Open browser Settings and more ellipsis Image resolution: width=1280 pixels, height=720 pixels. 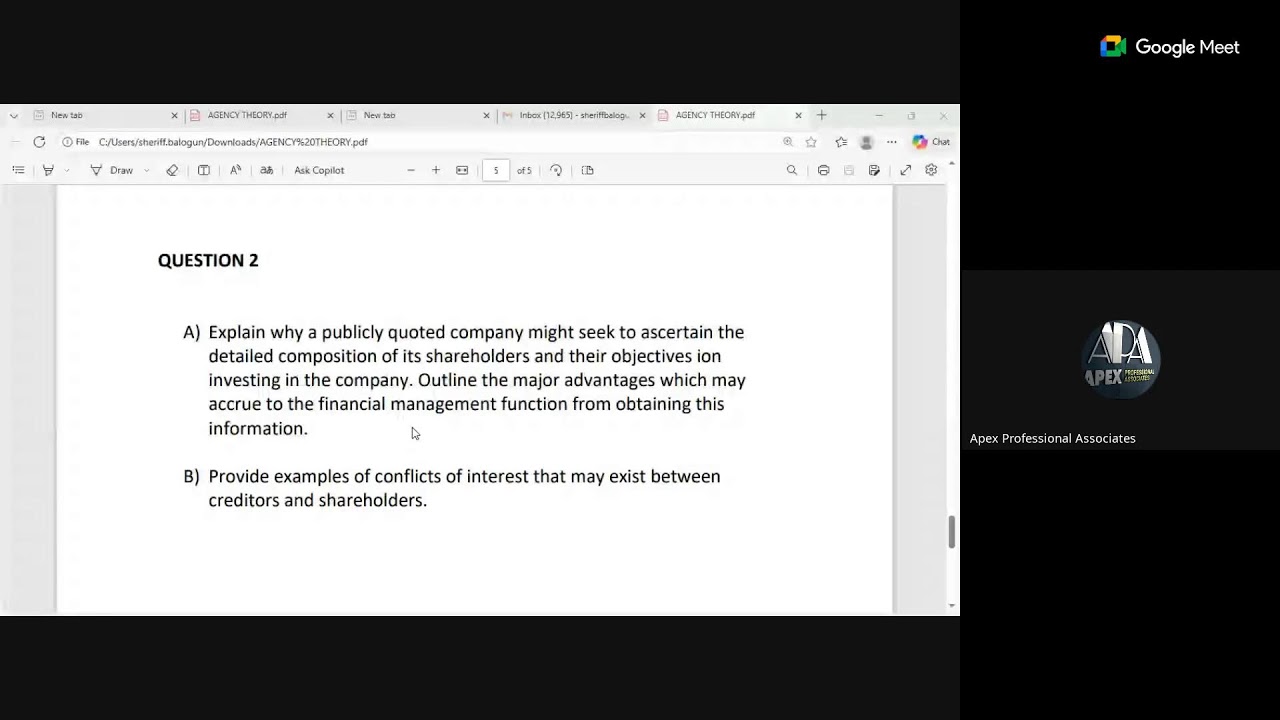[892, 142]
